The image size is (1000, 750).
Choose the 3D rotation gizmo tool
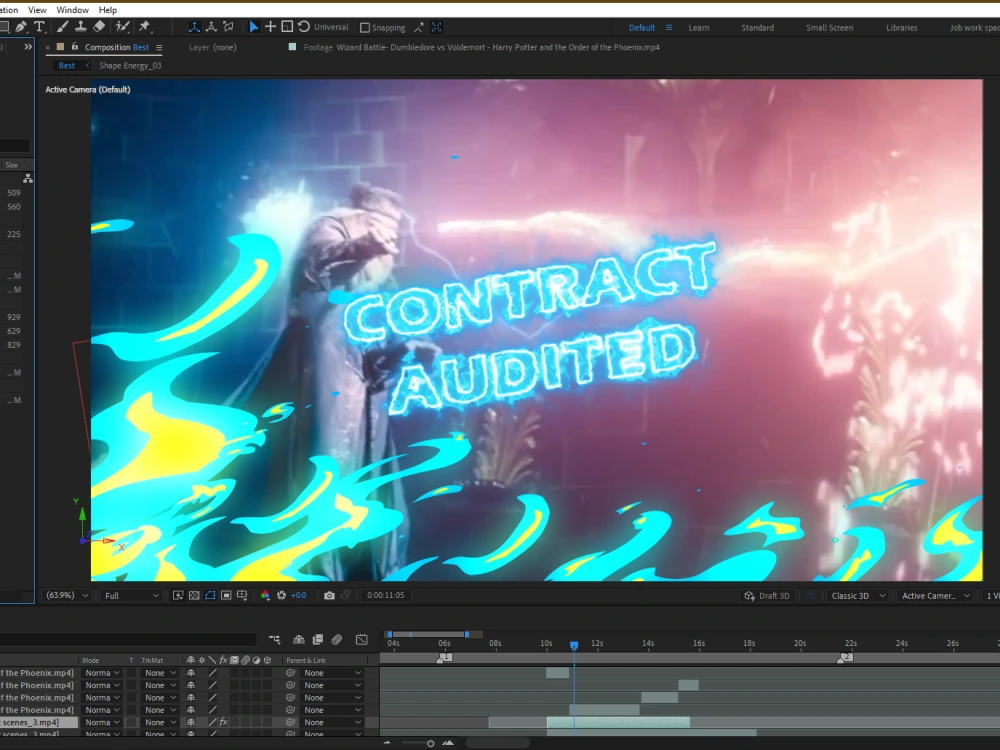304,27
